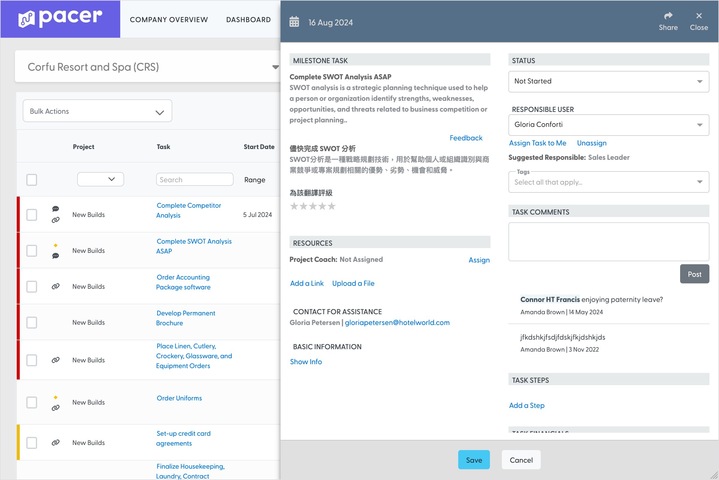Click Add a Link
Image resolution: width=719 pixels, height=480 pixels.
(307, 283)
